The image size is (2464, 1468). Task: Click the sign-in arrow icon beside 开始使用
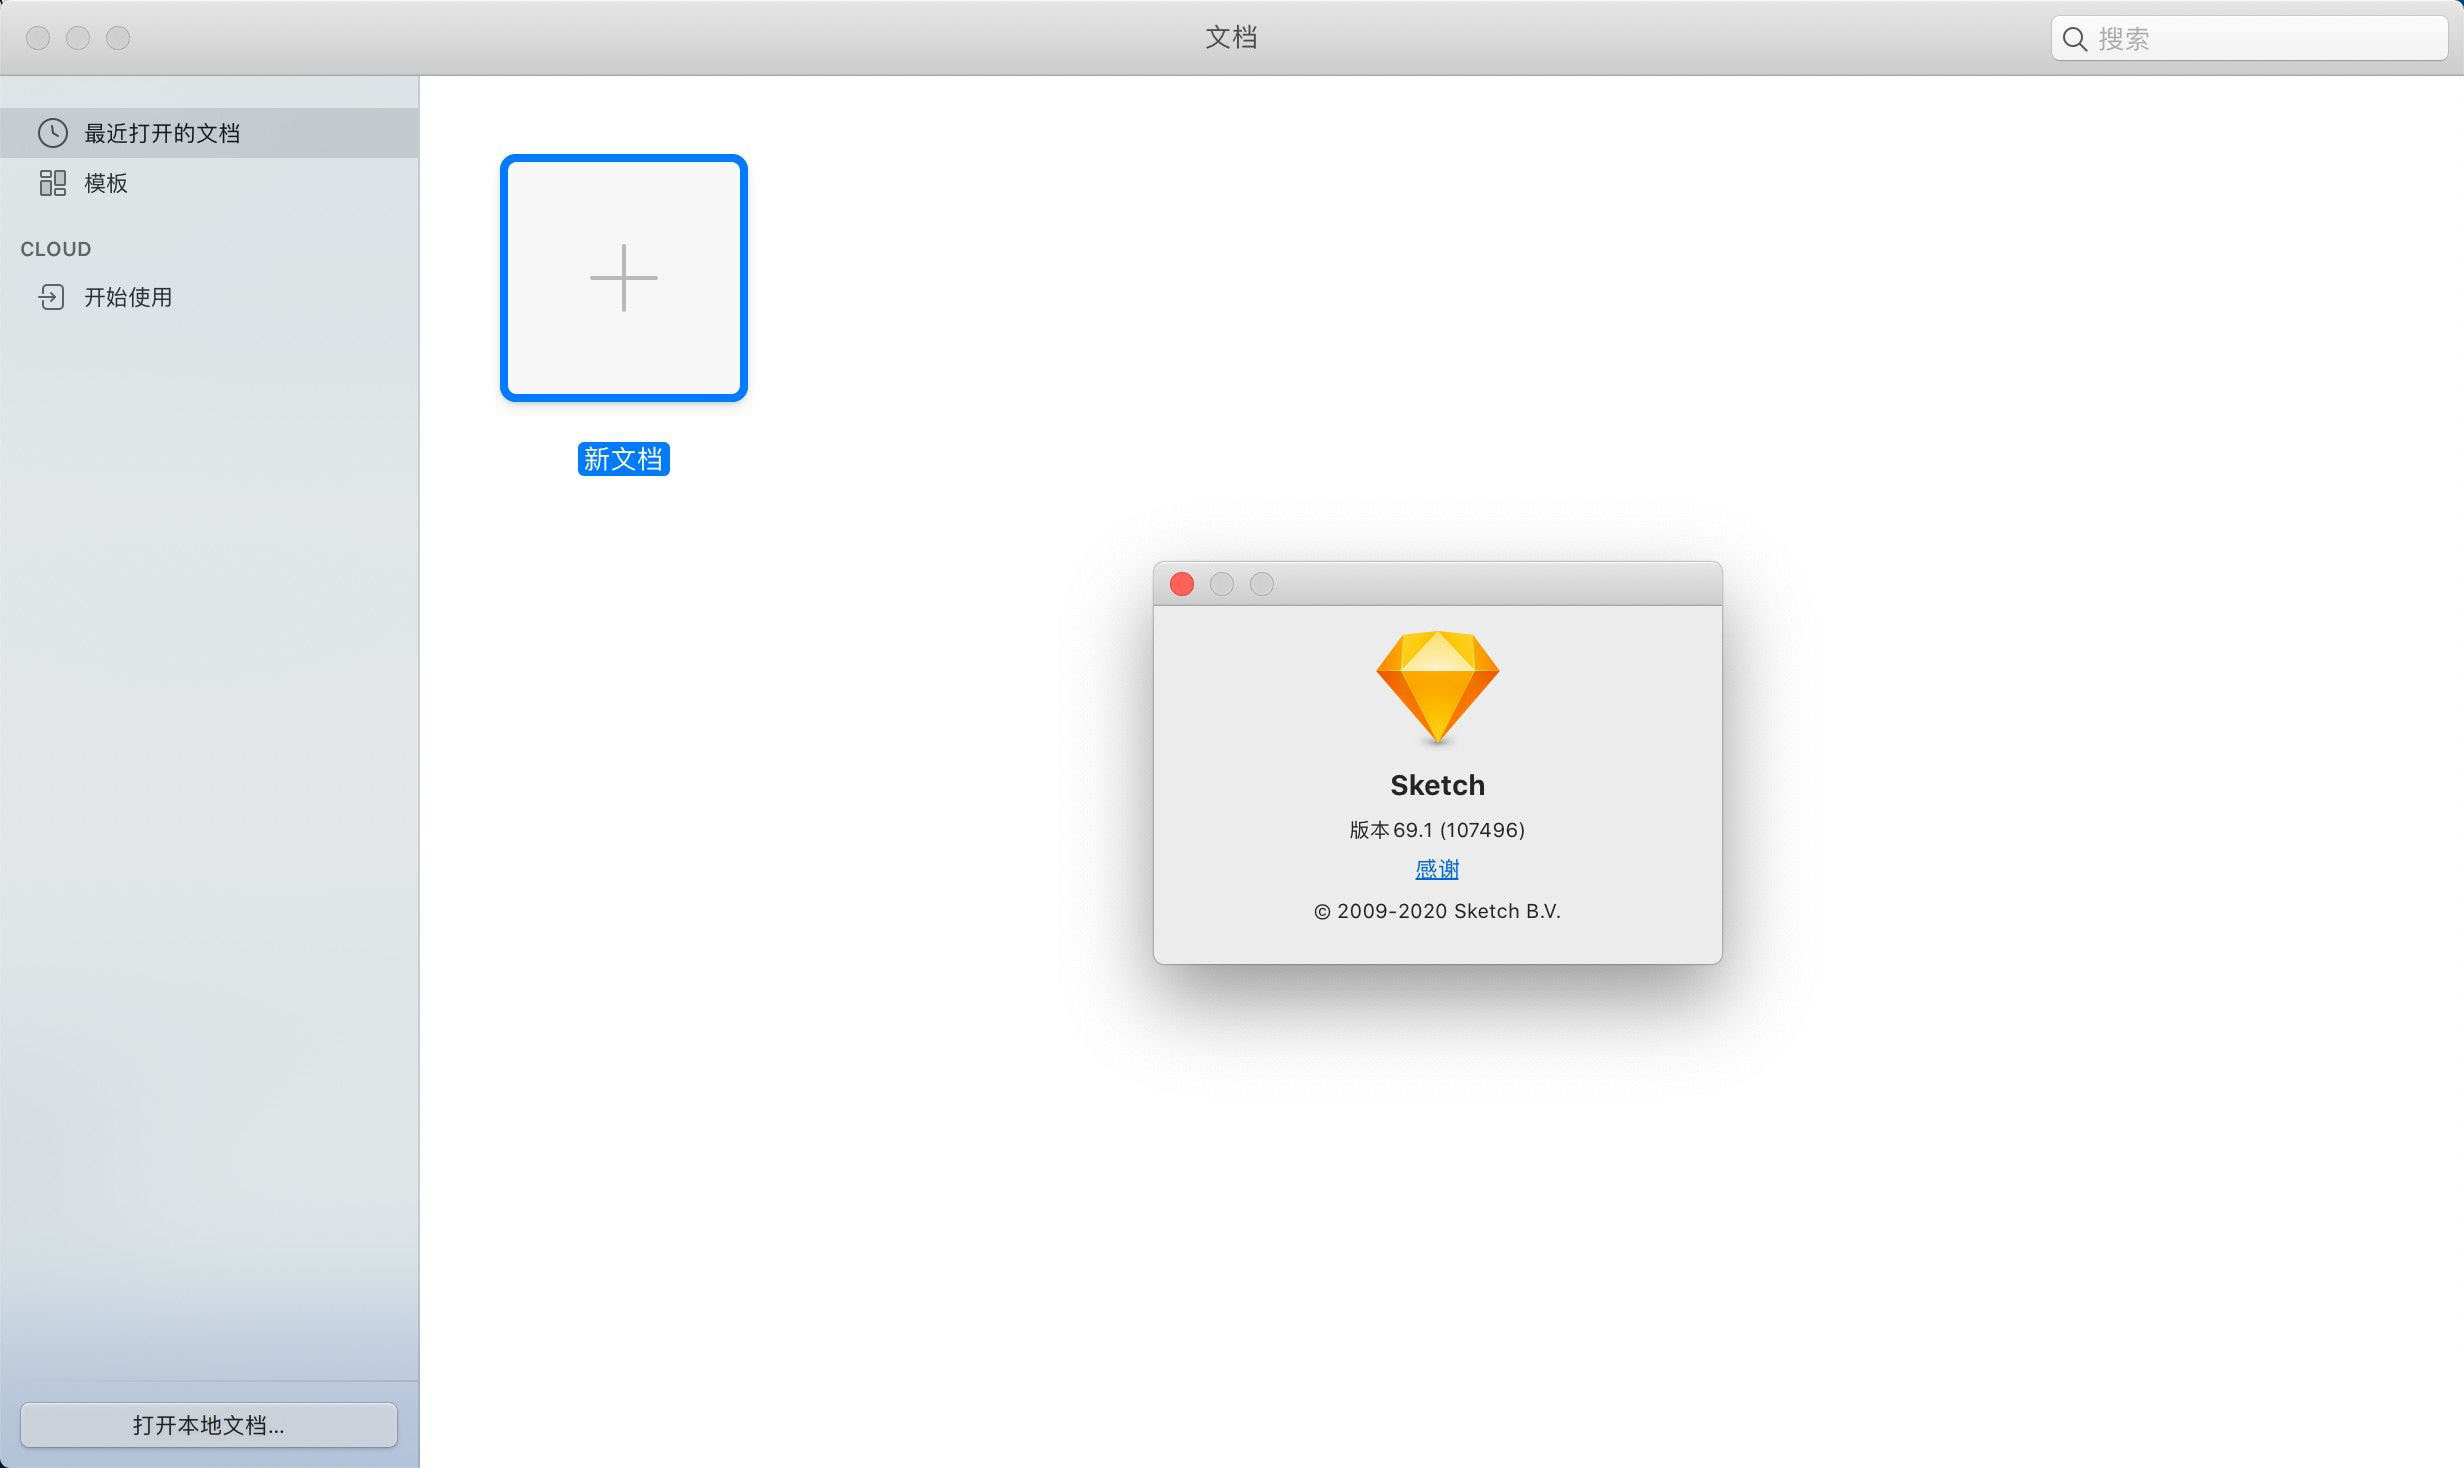(x=52, y=297)
